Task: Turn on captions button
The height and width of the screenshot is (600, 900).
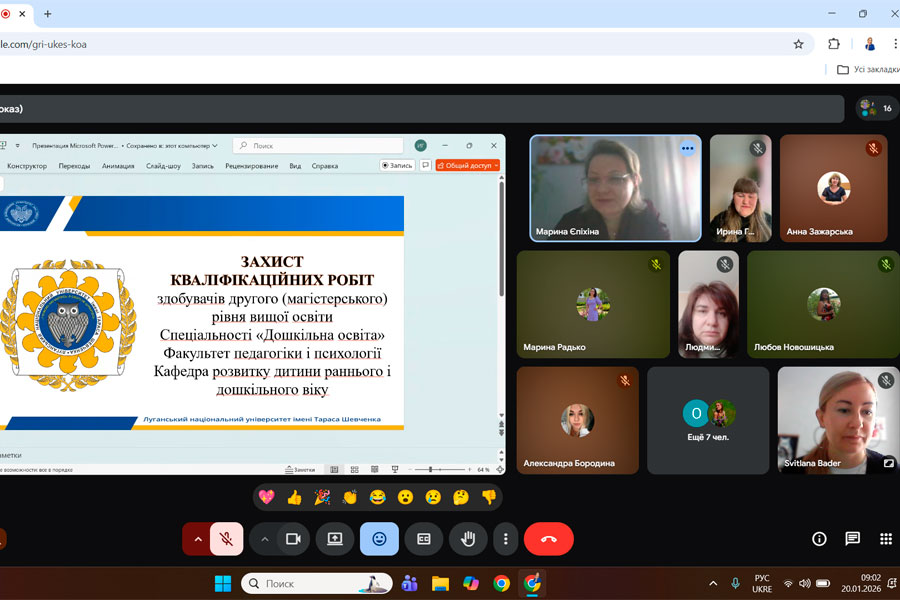Action: coord(424,539)
